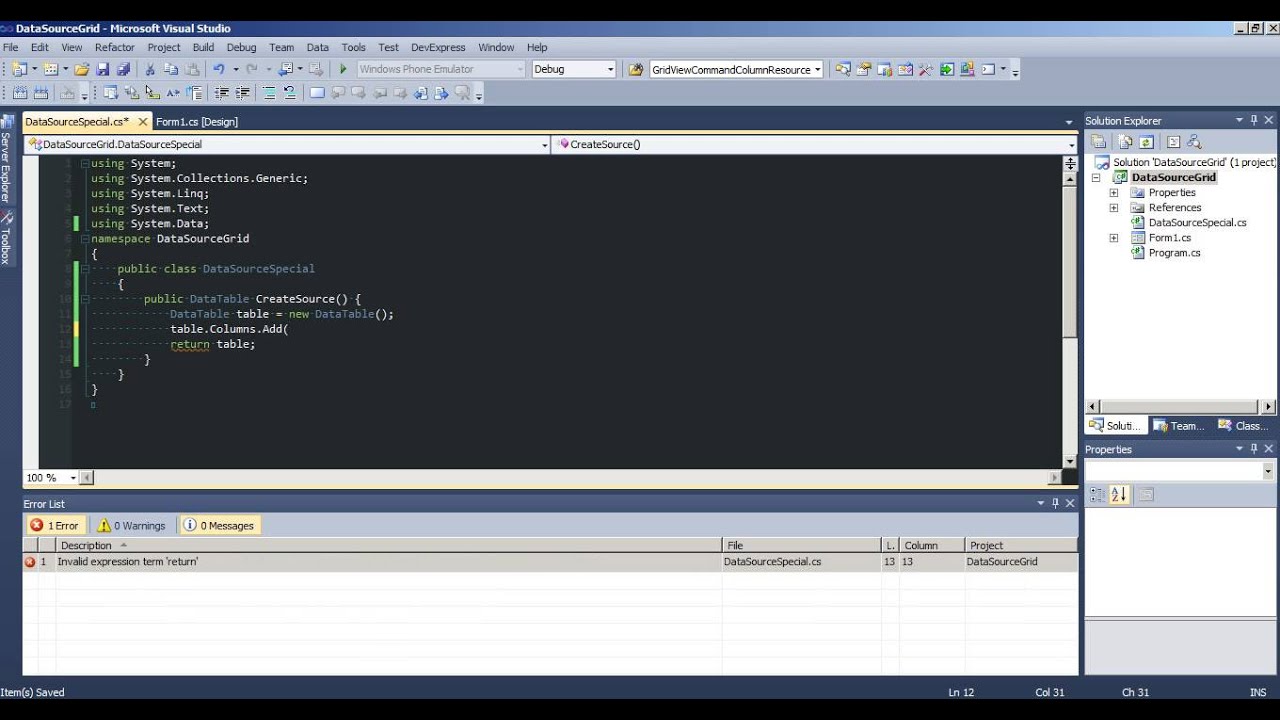Open the Toolbox side tab
The height and width of the screenshot is (720, 1280).
[x=6, y=237]
